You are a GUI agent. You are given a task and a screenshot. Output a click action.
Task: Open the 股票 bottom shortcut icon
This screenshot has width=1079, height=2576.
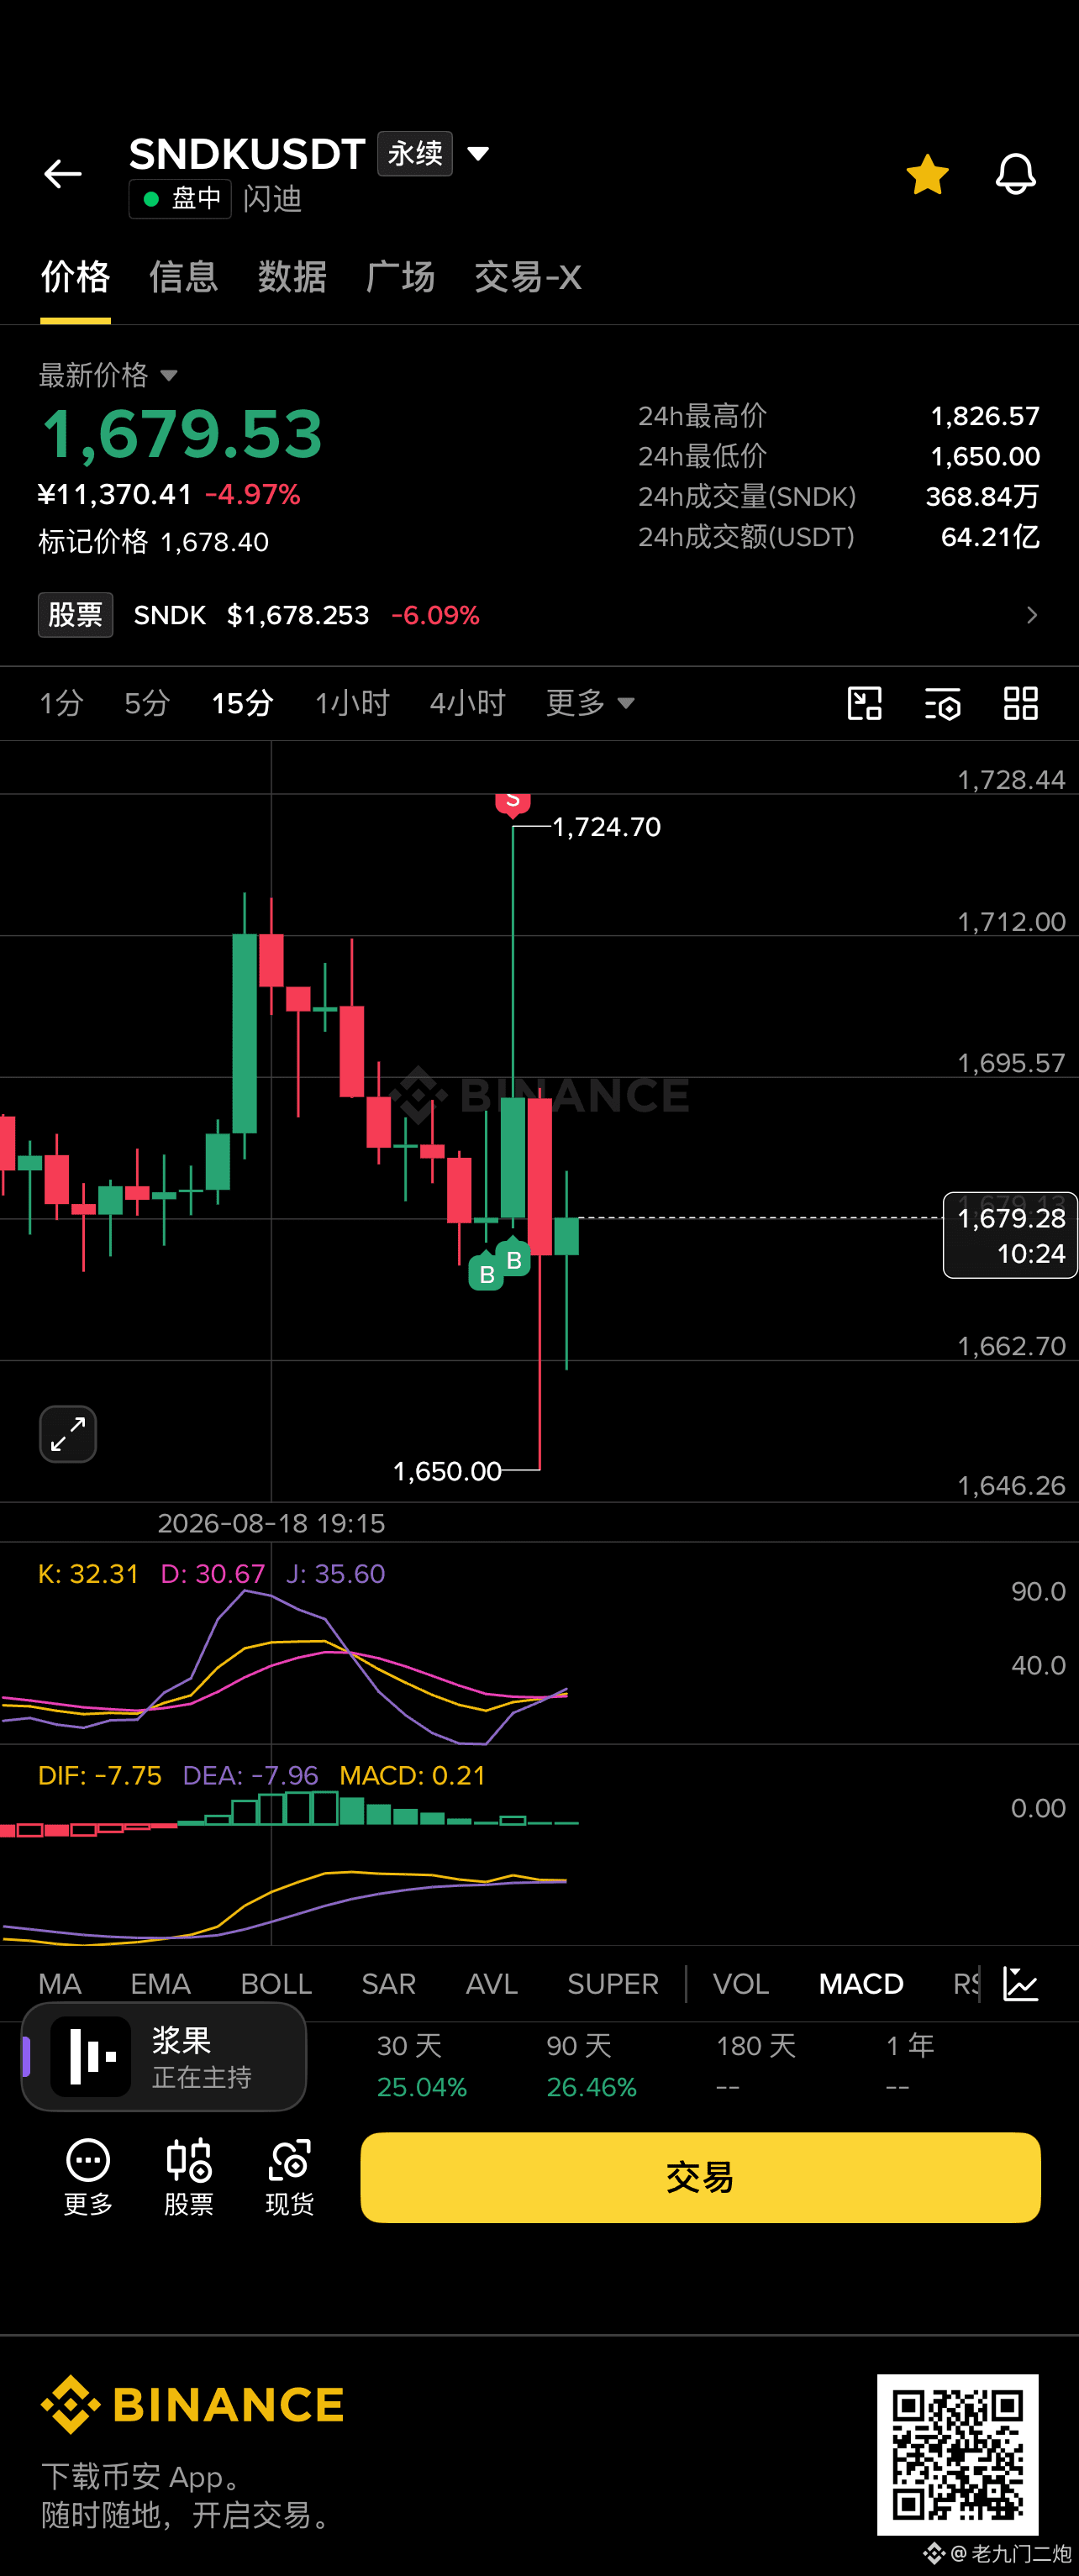189,2177
